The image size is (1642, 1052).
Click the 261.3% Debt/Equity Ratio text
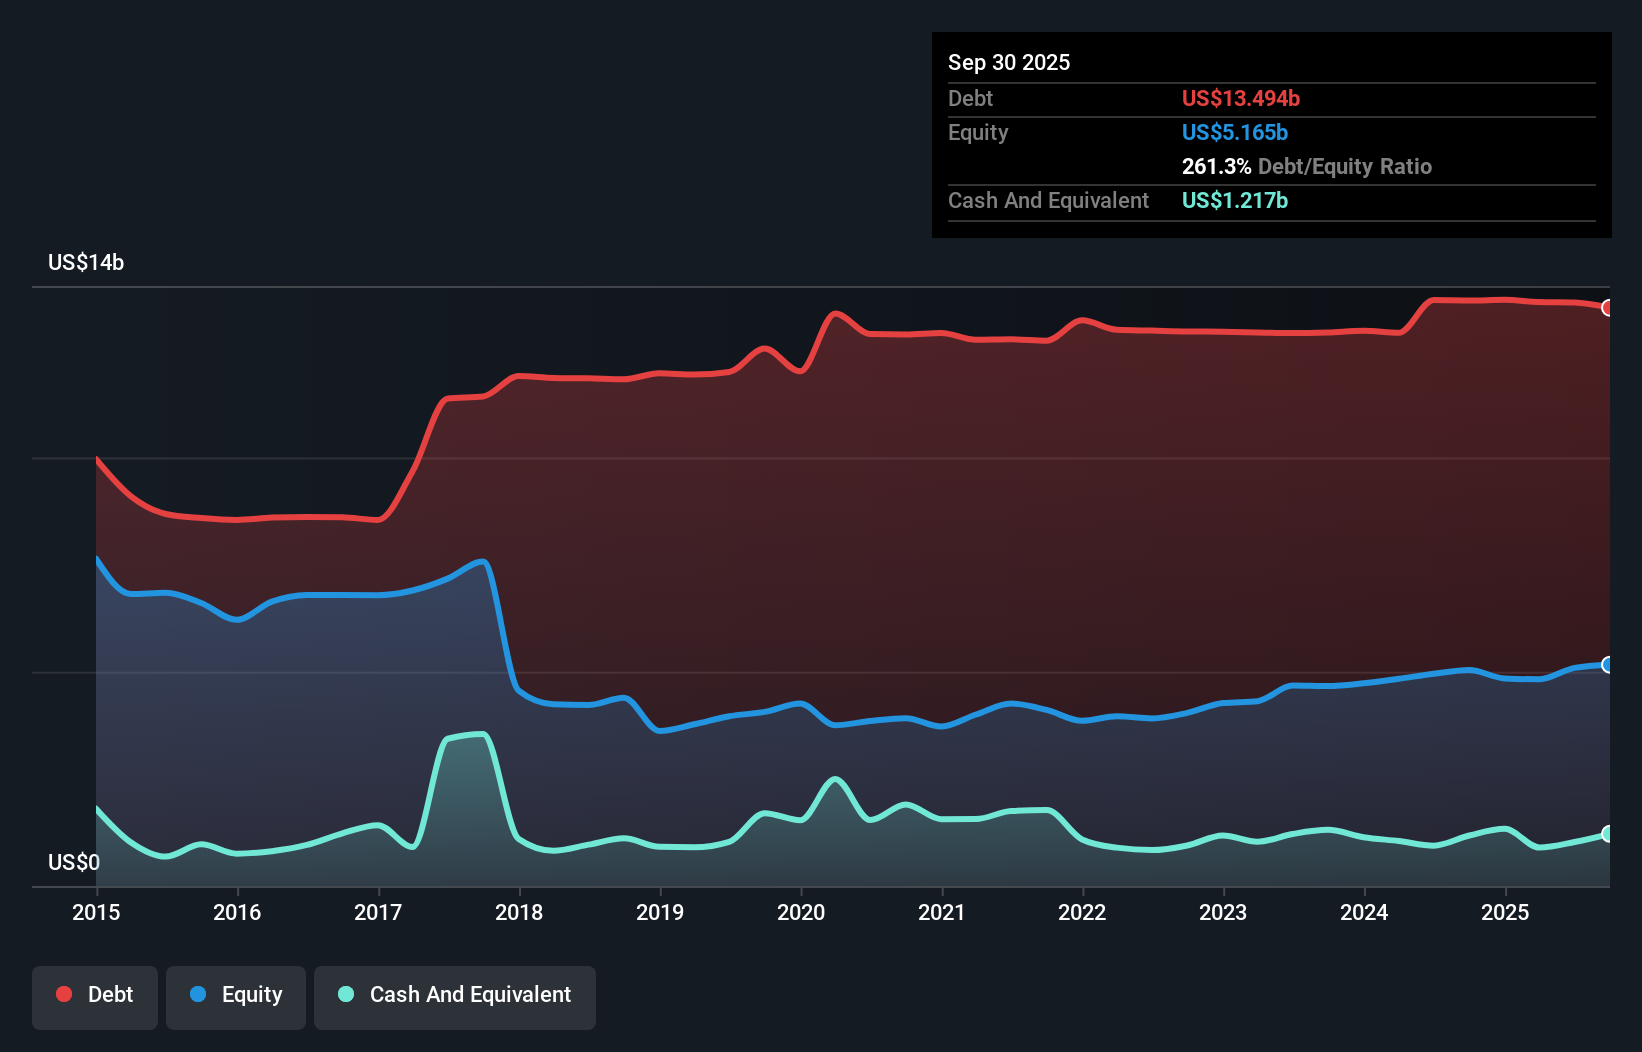click(x=1306, y=166)
